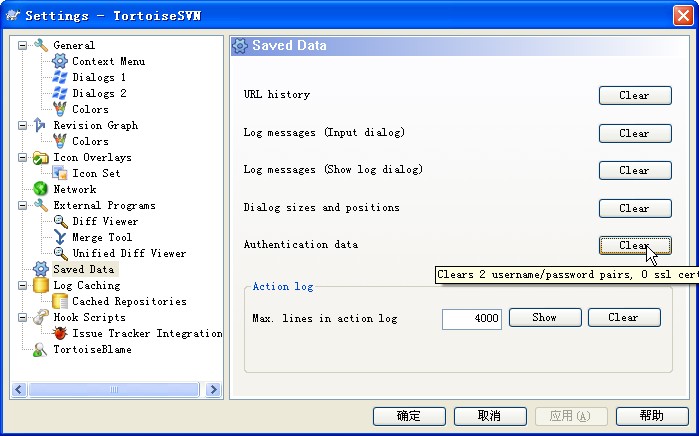Click the Revision Graph branch icon
This screenshot has height=436, width=699.
click(x=40, y=125)
